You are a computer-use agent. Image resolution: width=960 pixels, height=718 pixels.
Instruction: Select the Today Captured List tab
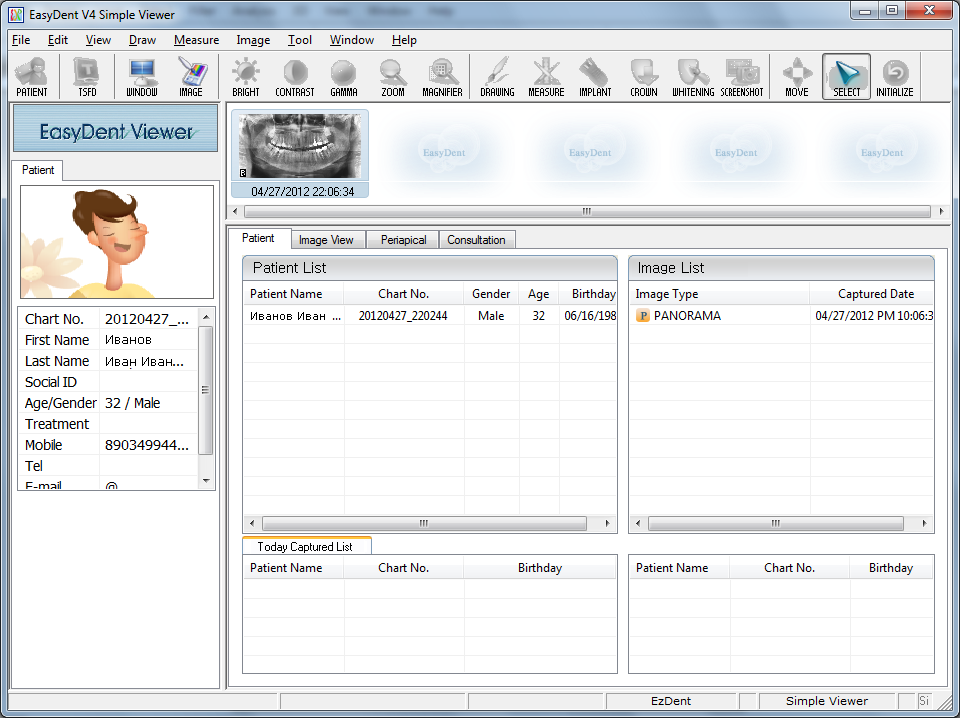point(306,546)
